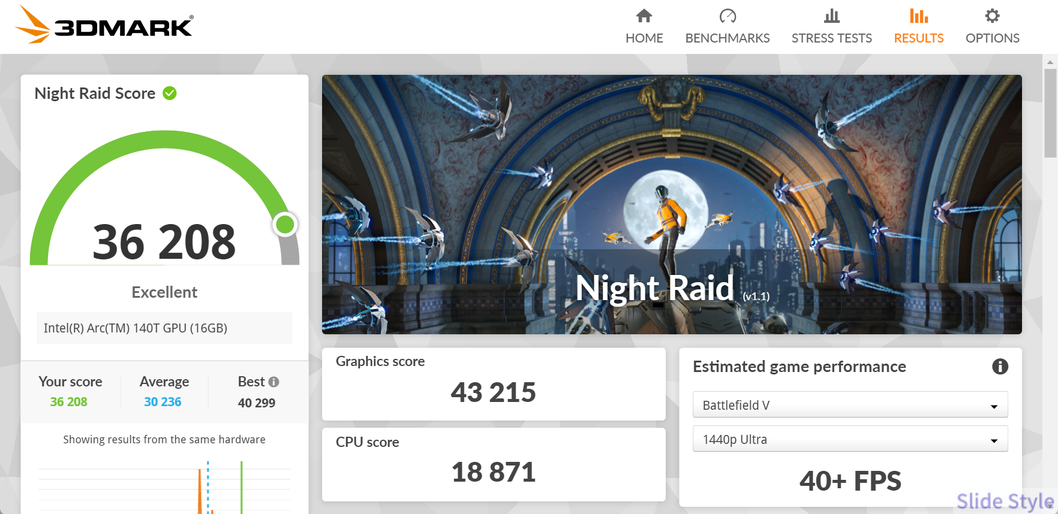Click Intel(R) Arc(TM) 140T GPU (16GB) field

(164, 328)
